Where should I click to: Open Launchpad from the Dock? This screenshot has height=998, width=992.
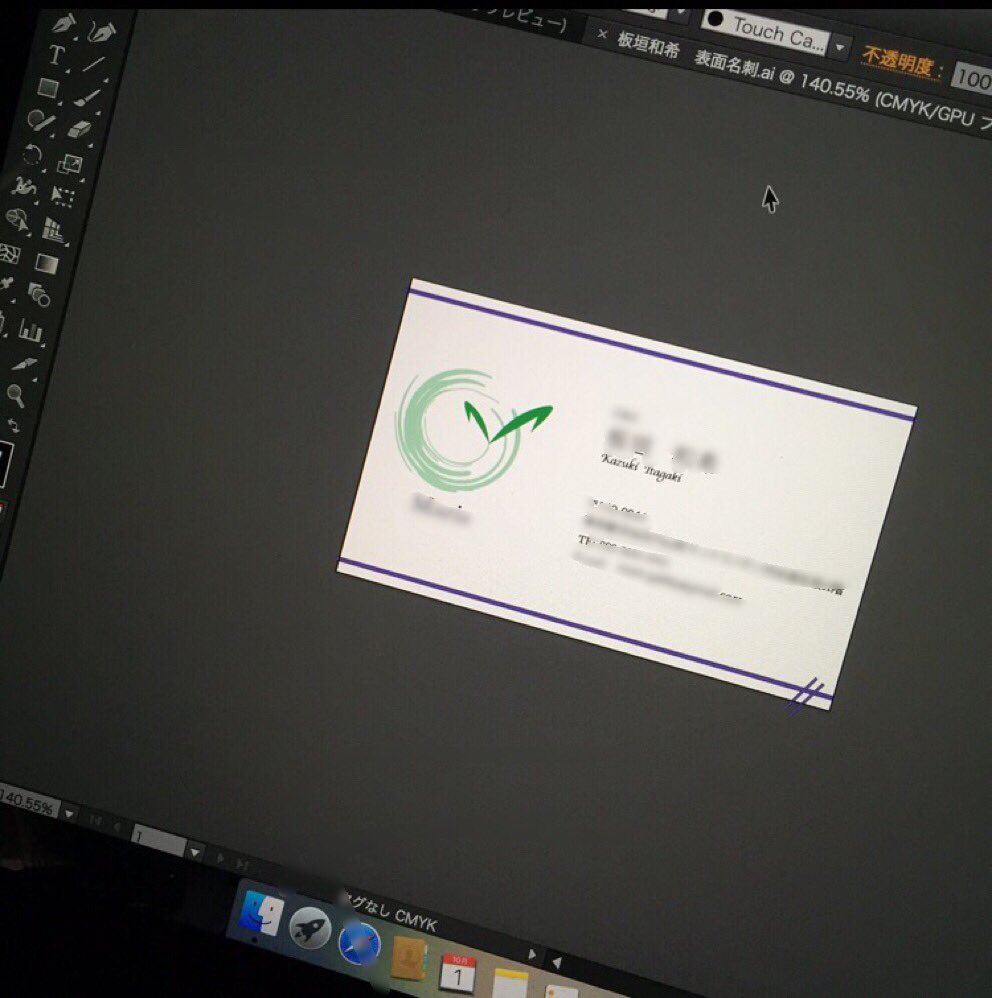click(x=310, y=929)
